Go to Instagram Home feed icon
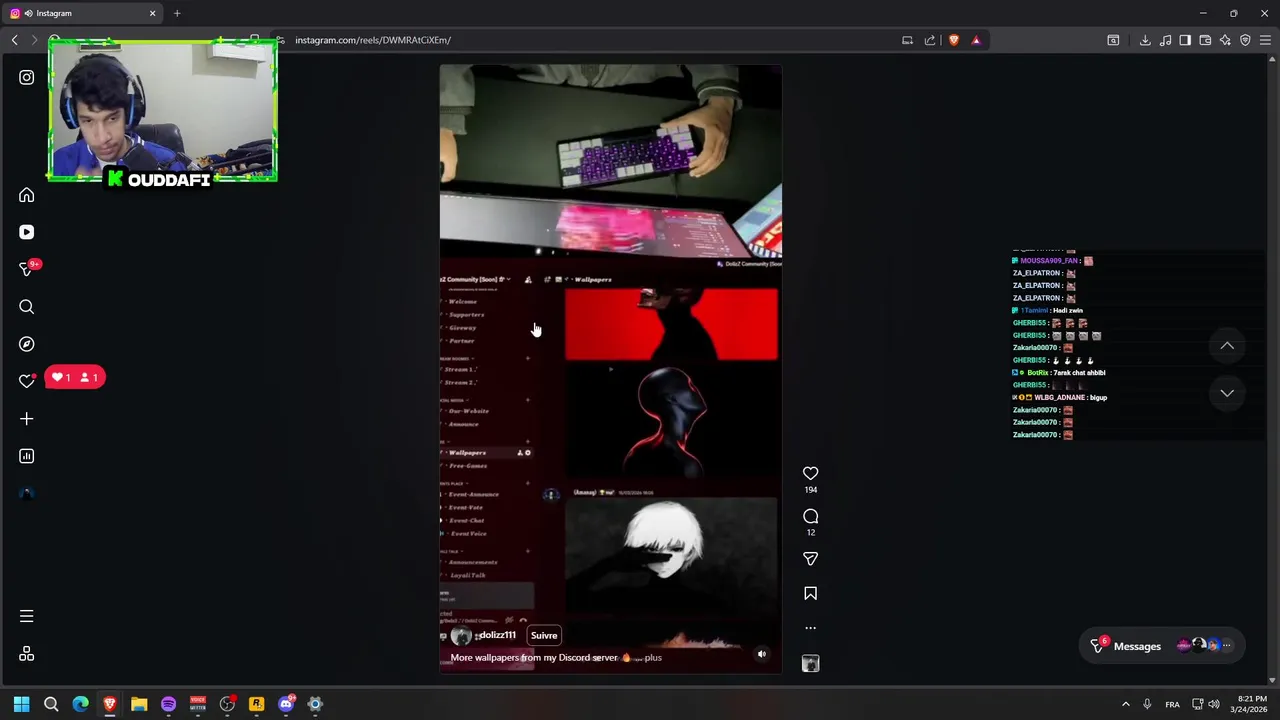This screenshot has height=720, width=1280. pos(27,195)
